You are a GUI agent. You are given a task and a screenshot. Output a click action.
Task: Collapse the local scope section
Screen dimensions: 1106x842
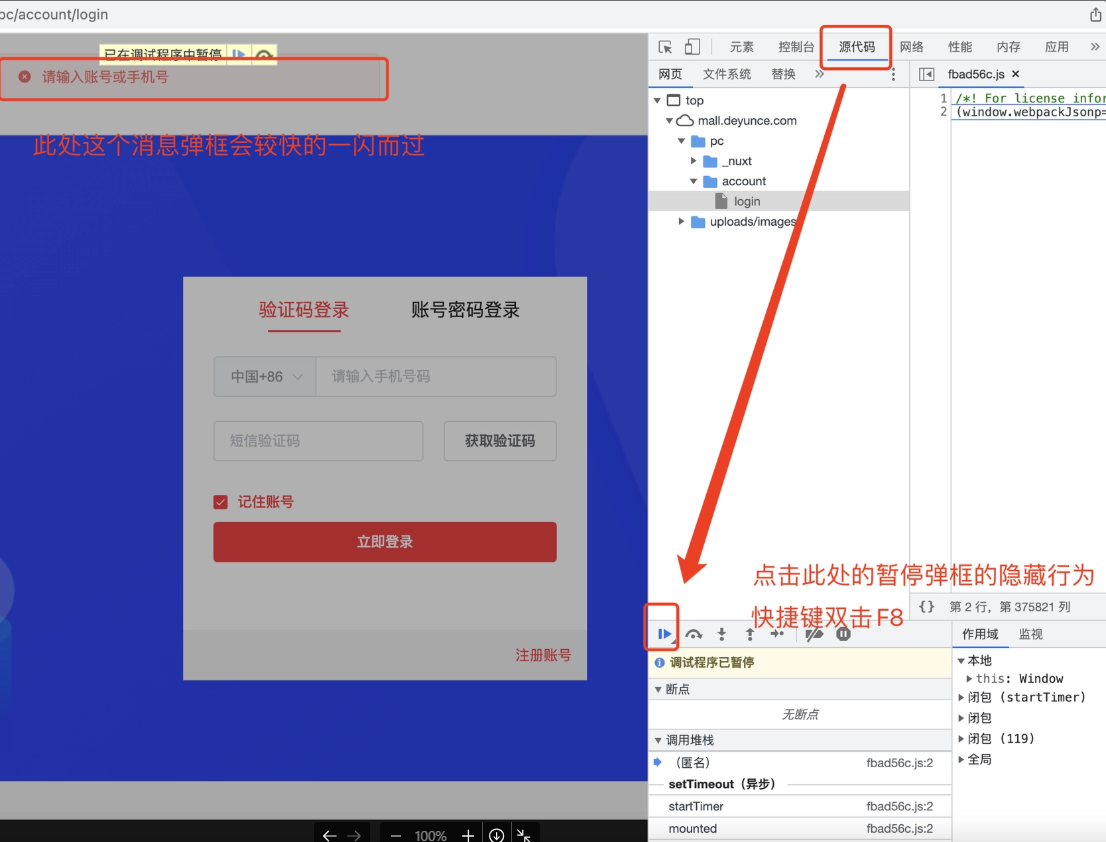pyautogui.click(x=961, y=661)
